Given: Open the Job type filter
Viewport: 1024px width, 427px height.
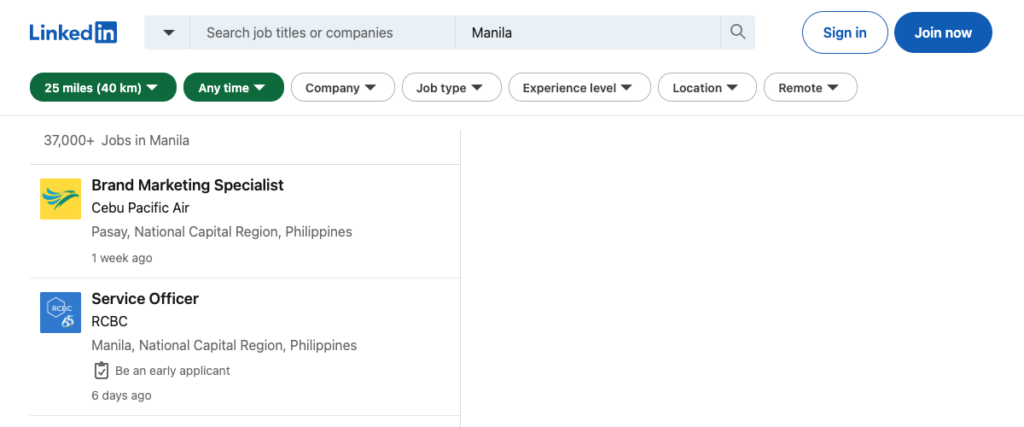Looking at the screenshot, I should [451, 88].
